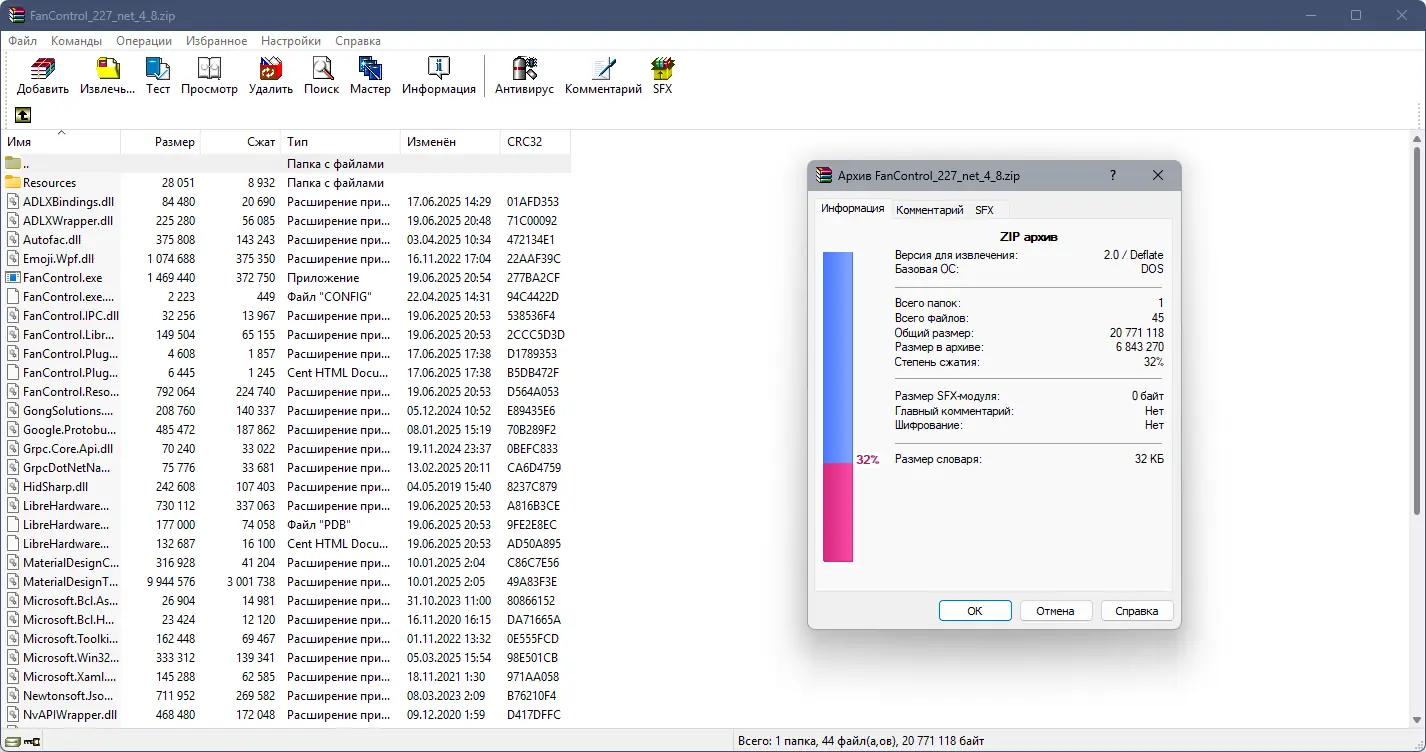The width and height of the screenshot is (1426, 752).
Task: Select the FanControl.IPC.dll row
Action: pos(286,315)
